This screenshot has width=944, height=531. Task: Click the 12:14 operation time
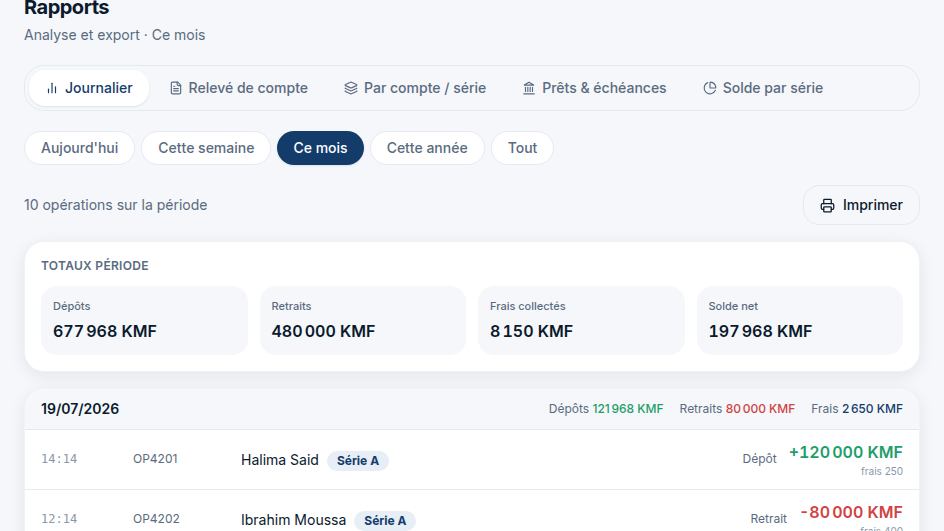coord(59,519)
